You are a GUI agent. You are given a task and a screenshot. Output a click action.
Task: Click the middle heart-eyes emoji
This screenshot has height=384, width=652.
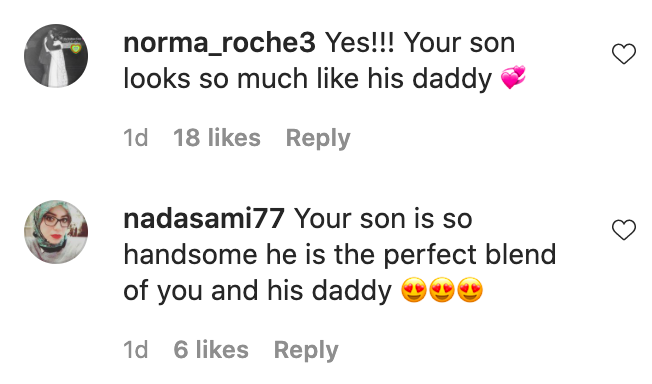442,290
